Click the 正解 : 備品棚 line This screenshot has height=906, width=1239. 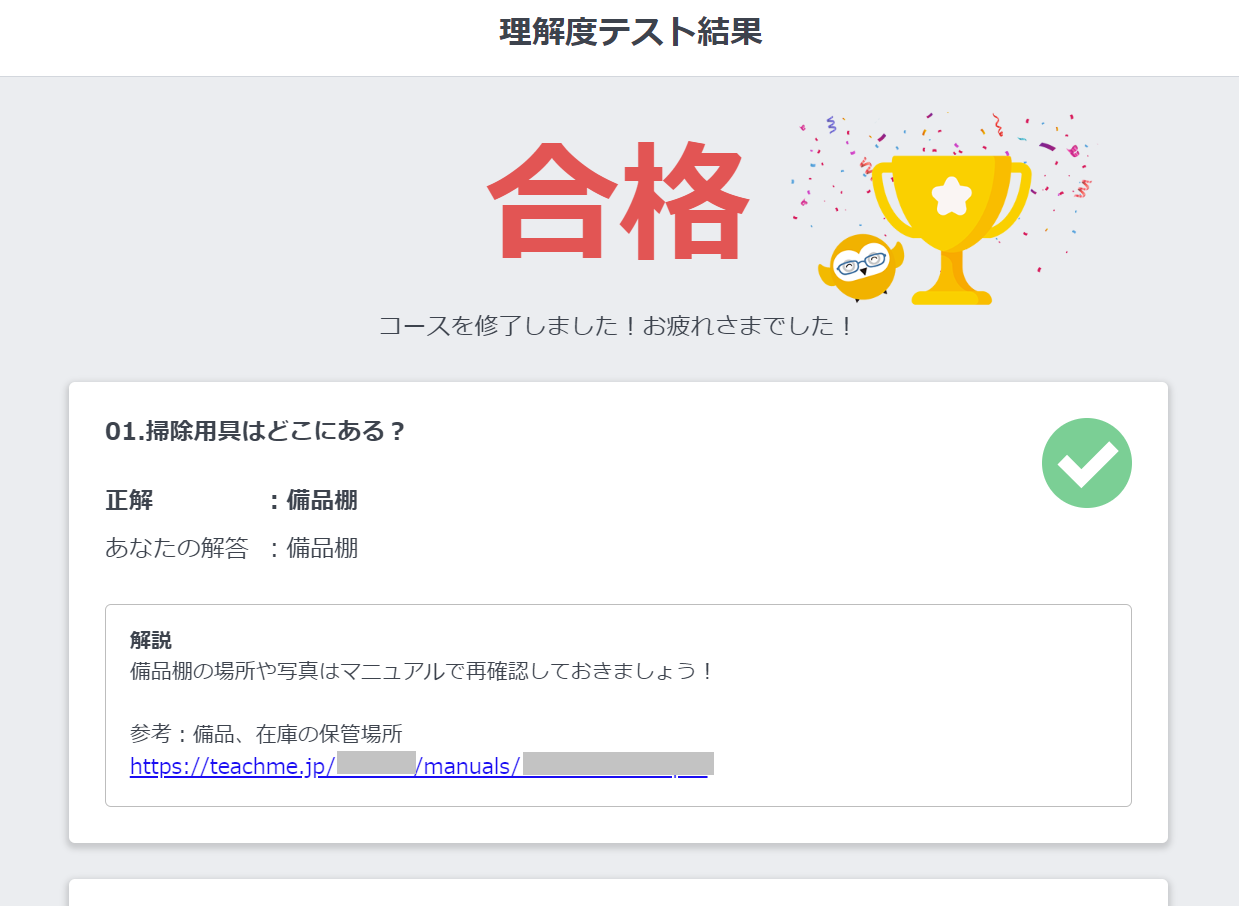click(231, 500)
